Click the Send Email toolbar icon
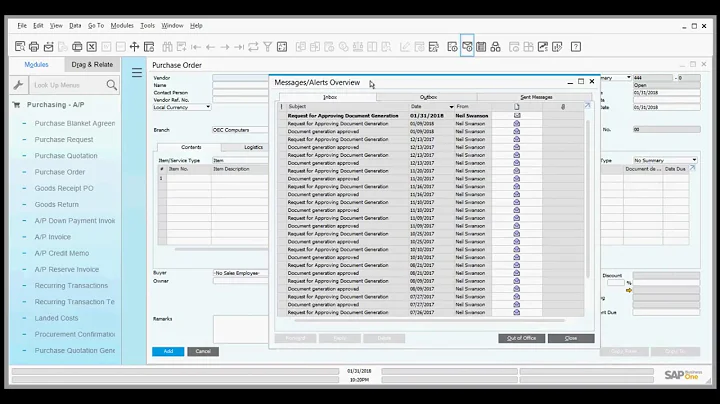The width and height of the screenshot is (720, 404). point(48,46)
